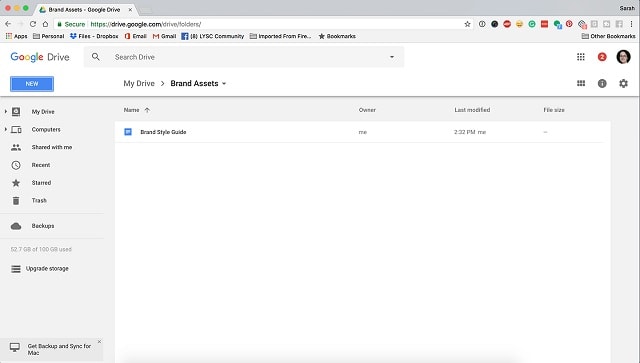Click the search magnifier icon
Screen dimensions: 640x363
tap(96, 57)
